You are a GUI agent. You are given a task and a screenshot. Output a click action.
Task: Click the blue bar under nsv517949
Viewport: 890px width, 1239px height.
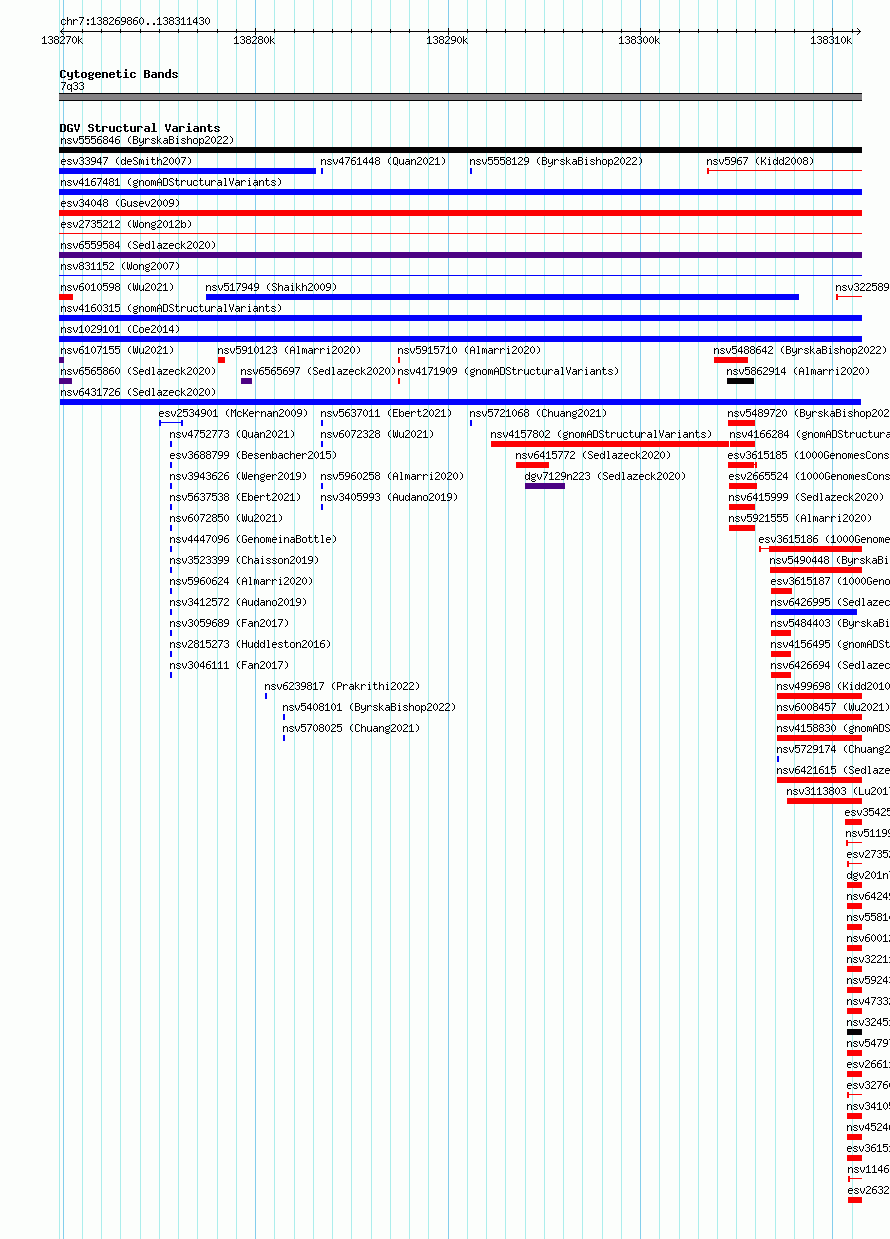[502, 297]
